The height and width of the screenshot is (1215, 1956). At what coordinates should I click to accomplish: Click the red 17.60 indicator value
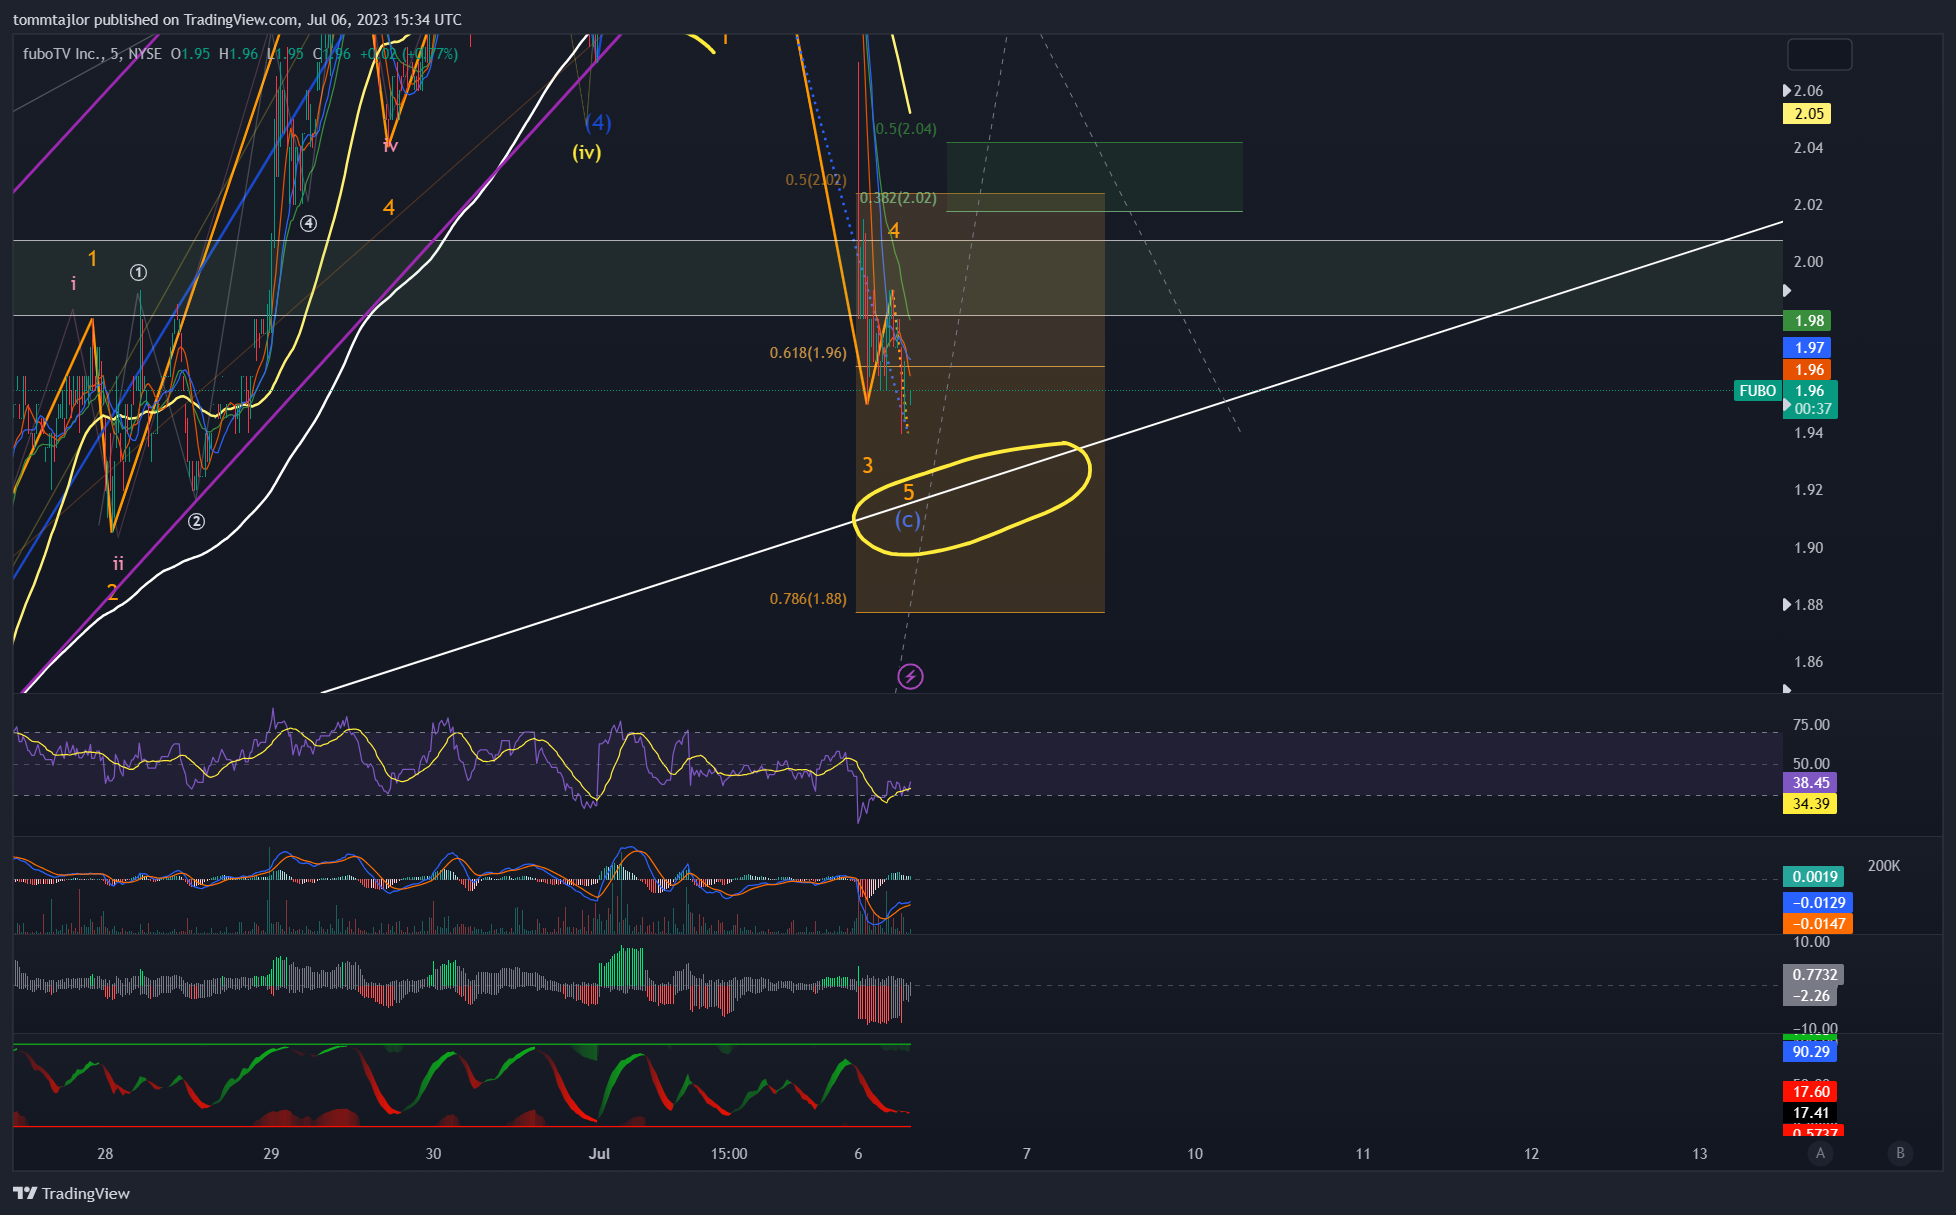click(x=1811, y=1092)
